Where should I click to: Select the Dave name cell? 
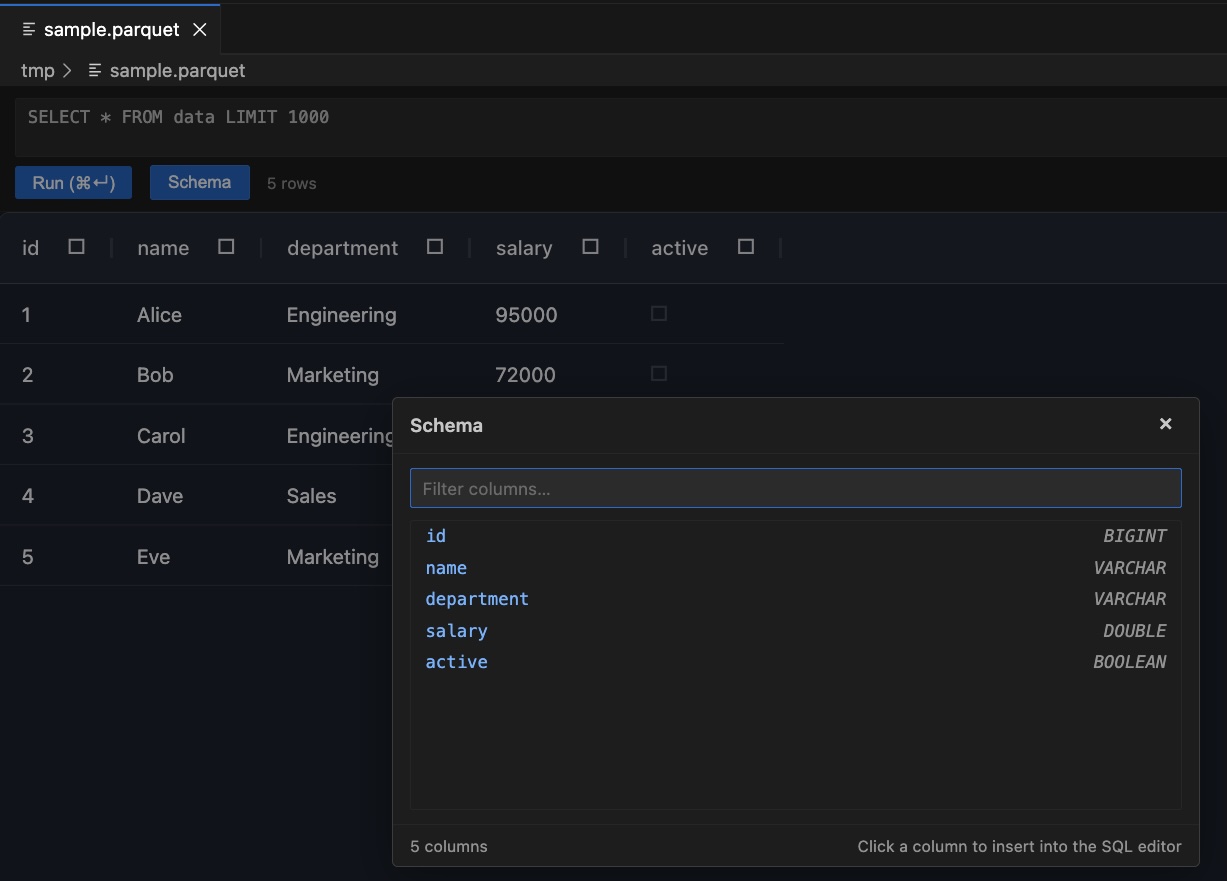[x=160, y=496]
